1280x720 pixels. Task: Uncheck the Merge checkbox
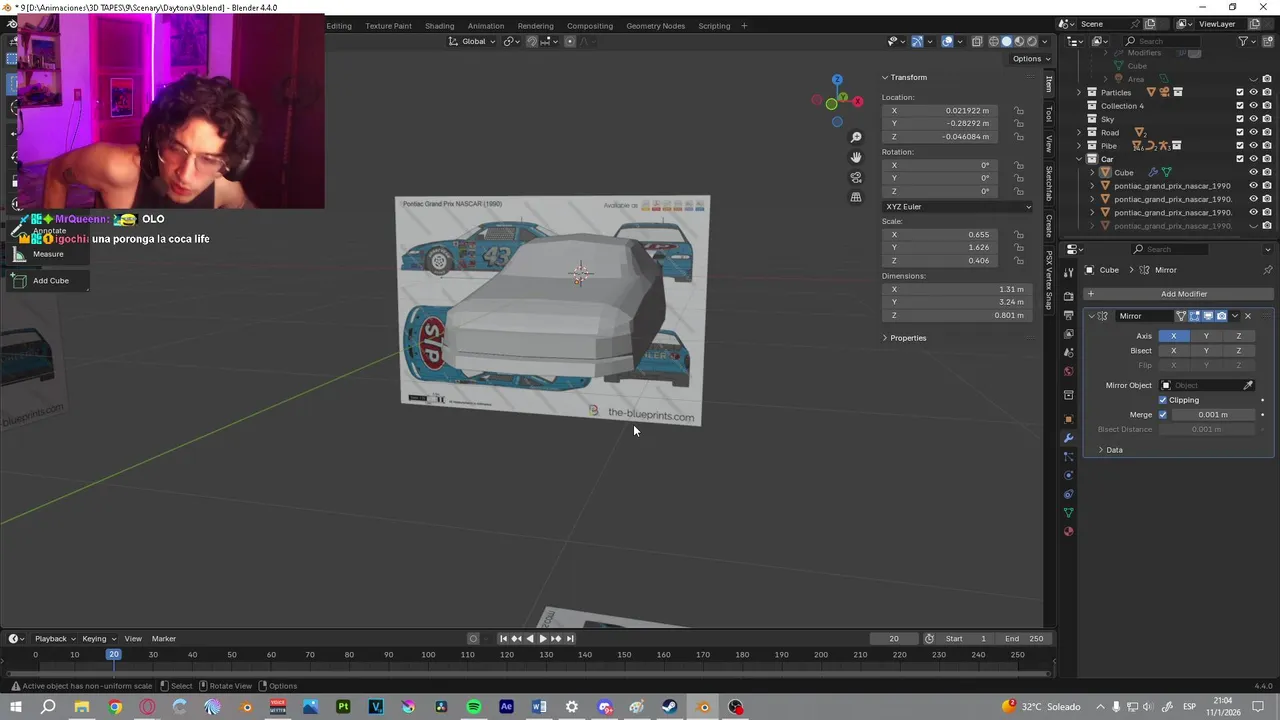(1163, 415)
